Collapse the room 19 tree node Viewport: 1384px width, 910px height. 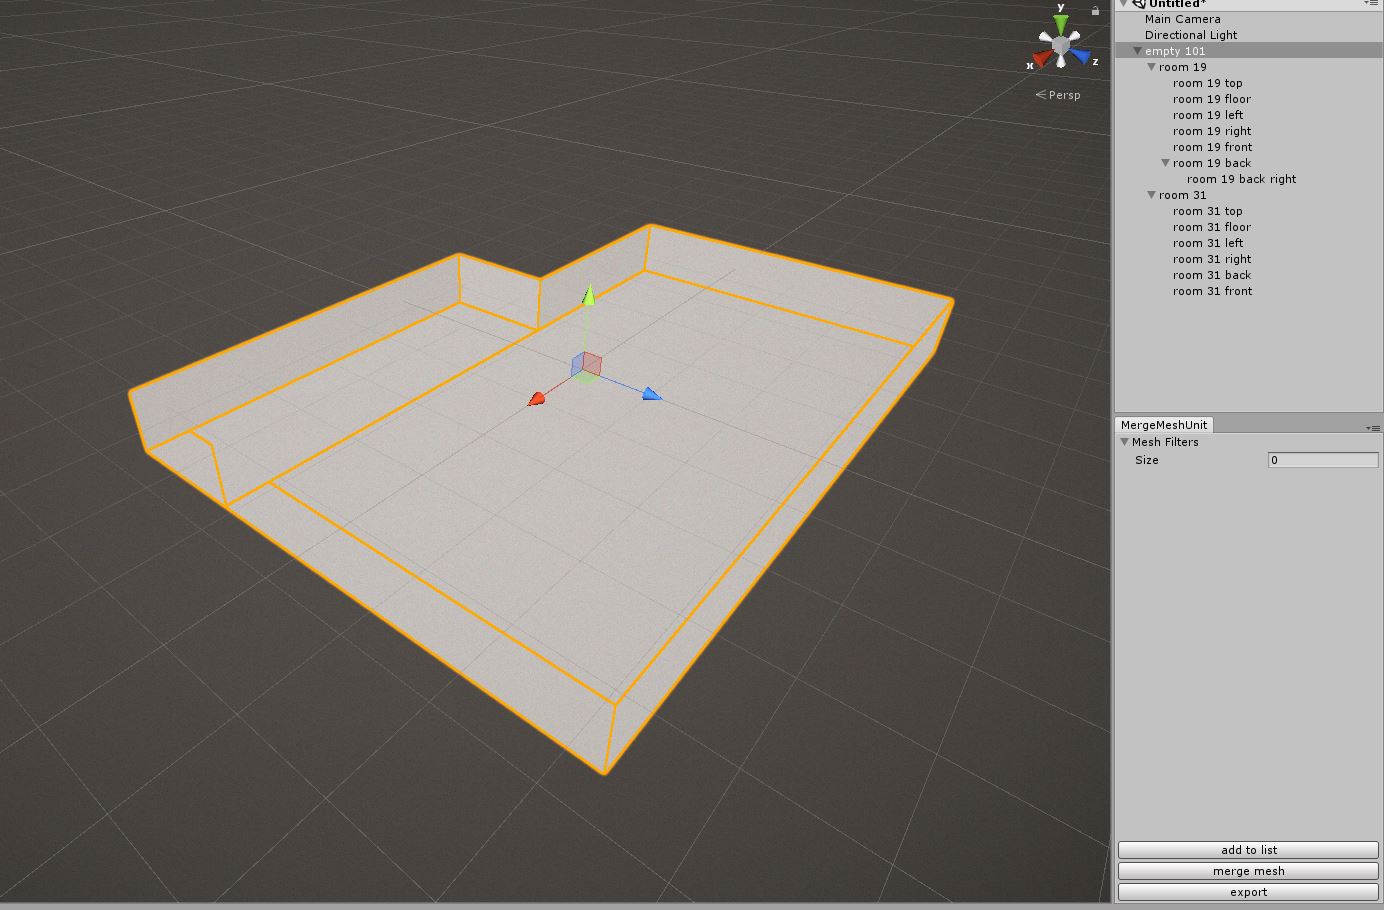(1151, 67)
